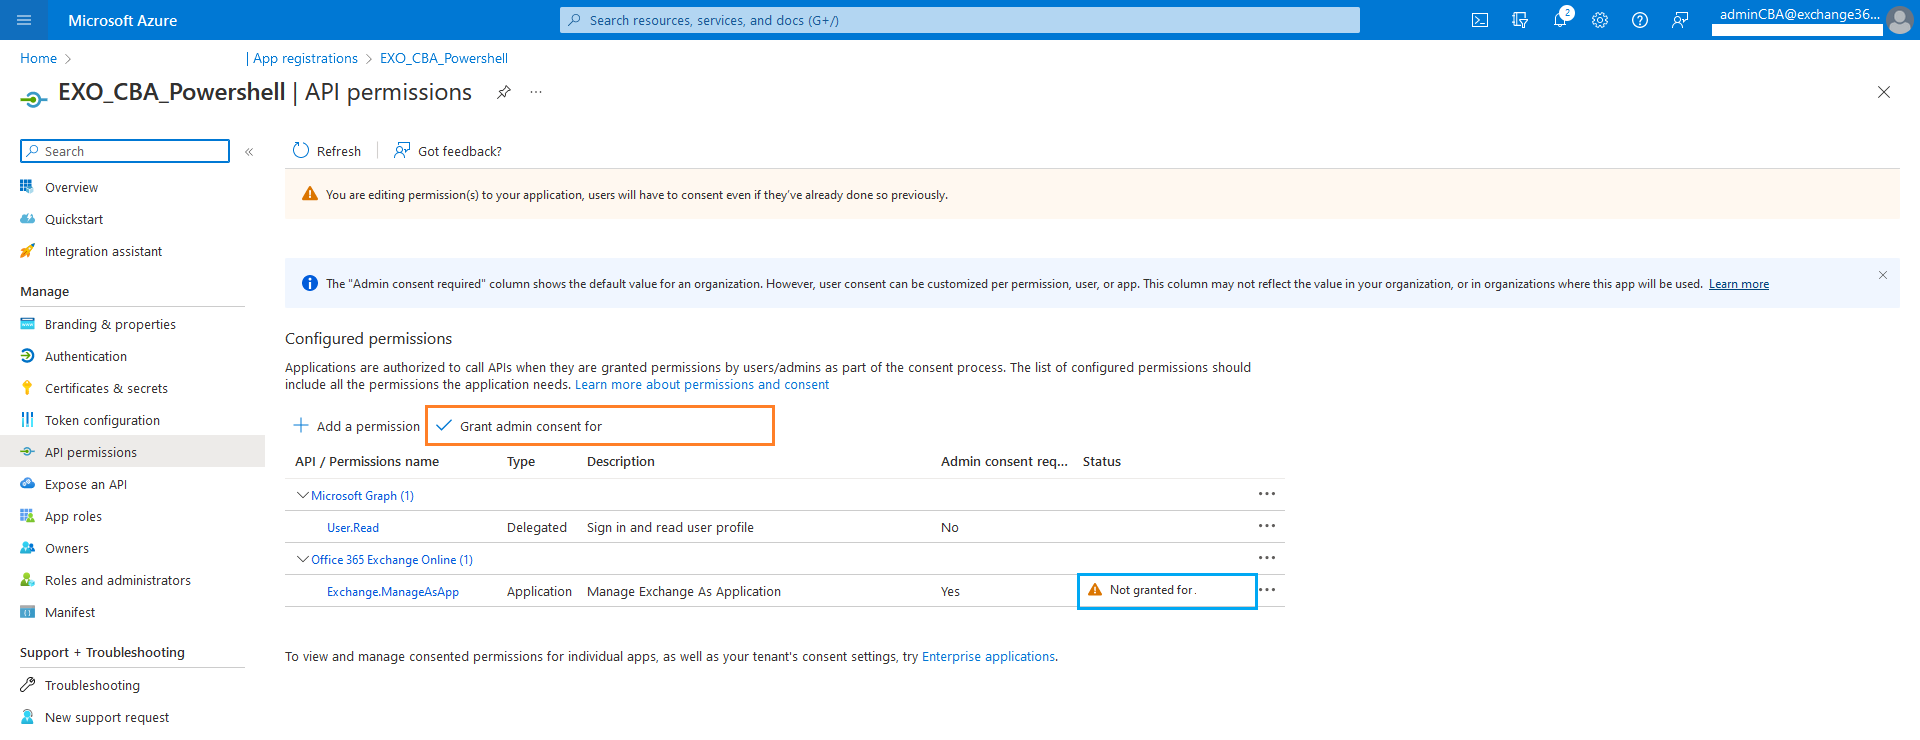The height and width of the screenshot is (740, 1920).
Task: Open Troubleshooting in the sidebar
Action: pos(92,685)
